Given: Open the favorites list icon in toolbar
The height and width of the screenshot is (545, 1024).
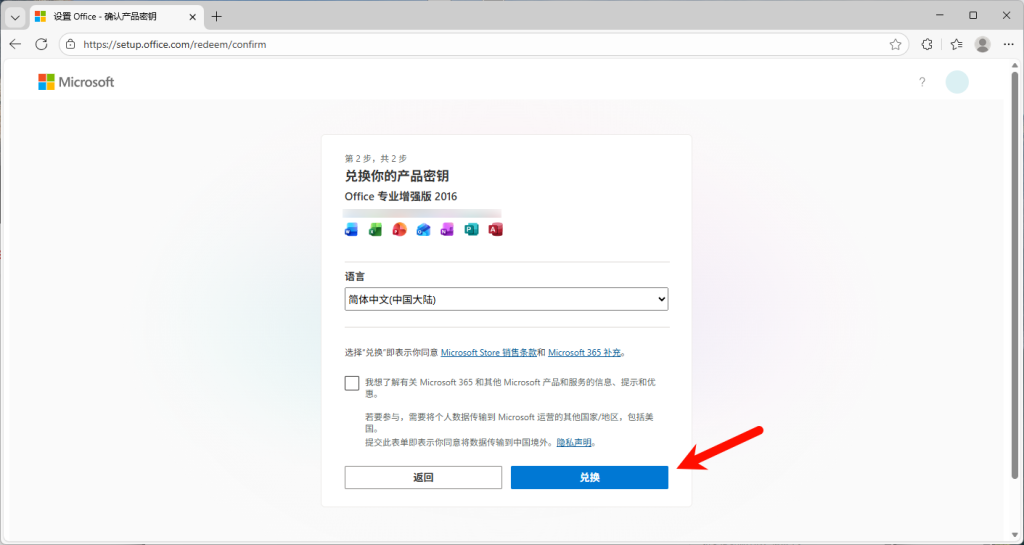Looking at the screenshot, I should click(x=957, y=44).
